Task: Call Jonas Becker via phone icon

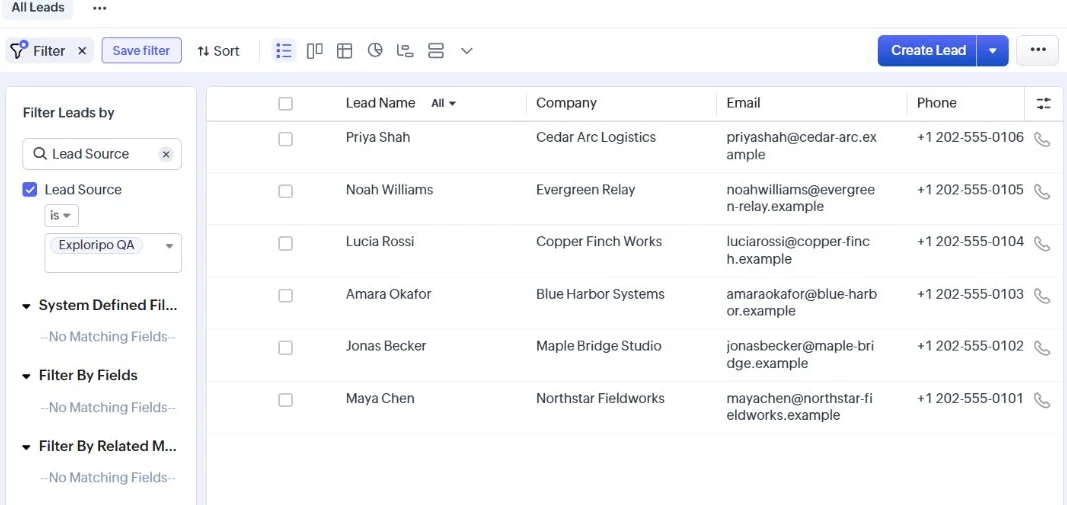Action: (1042, 348)
